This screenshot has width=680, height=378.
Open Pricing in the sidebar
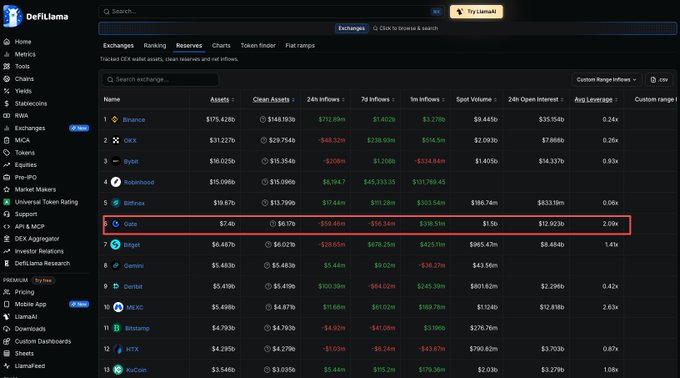24,292
